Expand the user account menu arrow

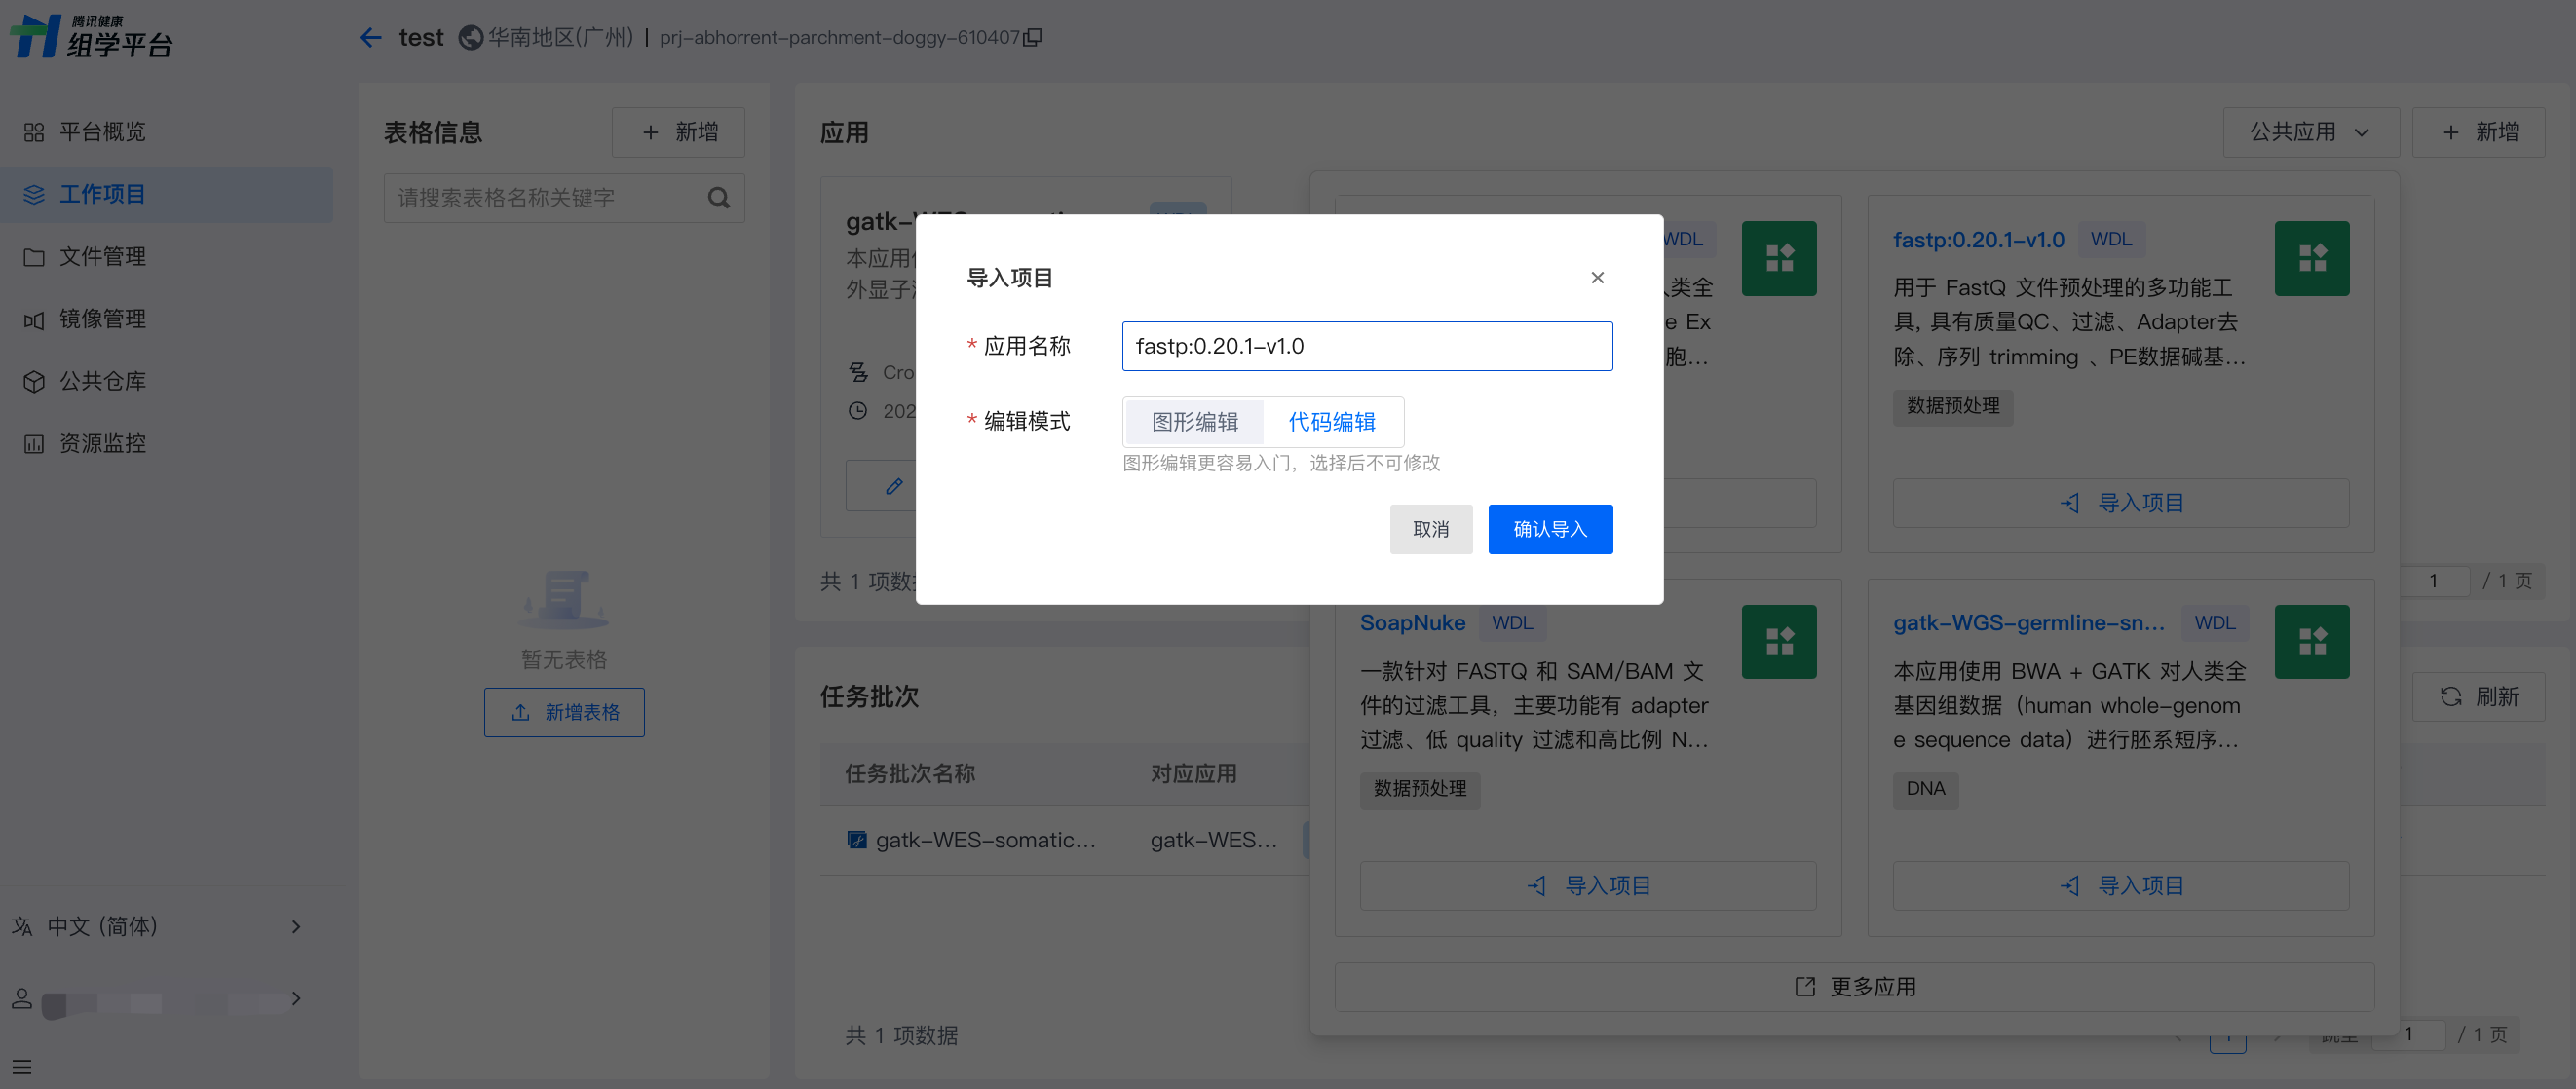[296, 998]
